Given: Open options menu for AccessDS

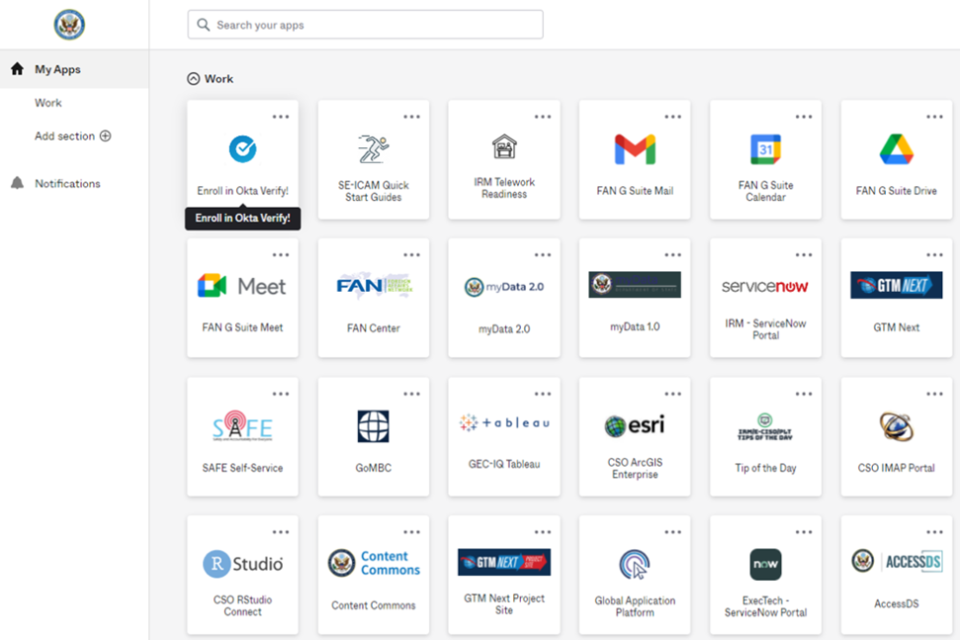Looking at the screenshot, I should [x=934, y=532].
